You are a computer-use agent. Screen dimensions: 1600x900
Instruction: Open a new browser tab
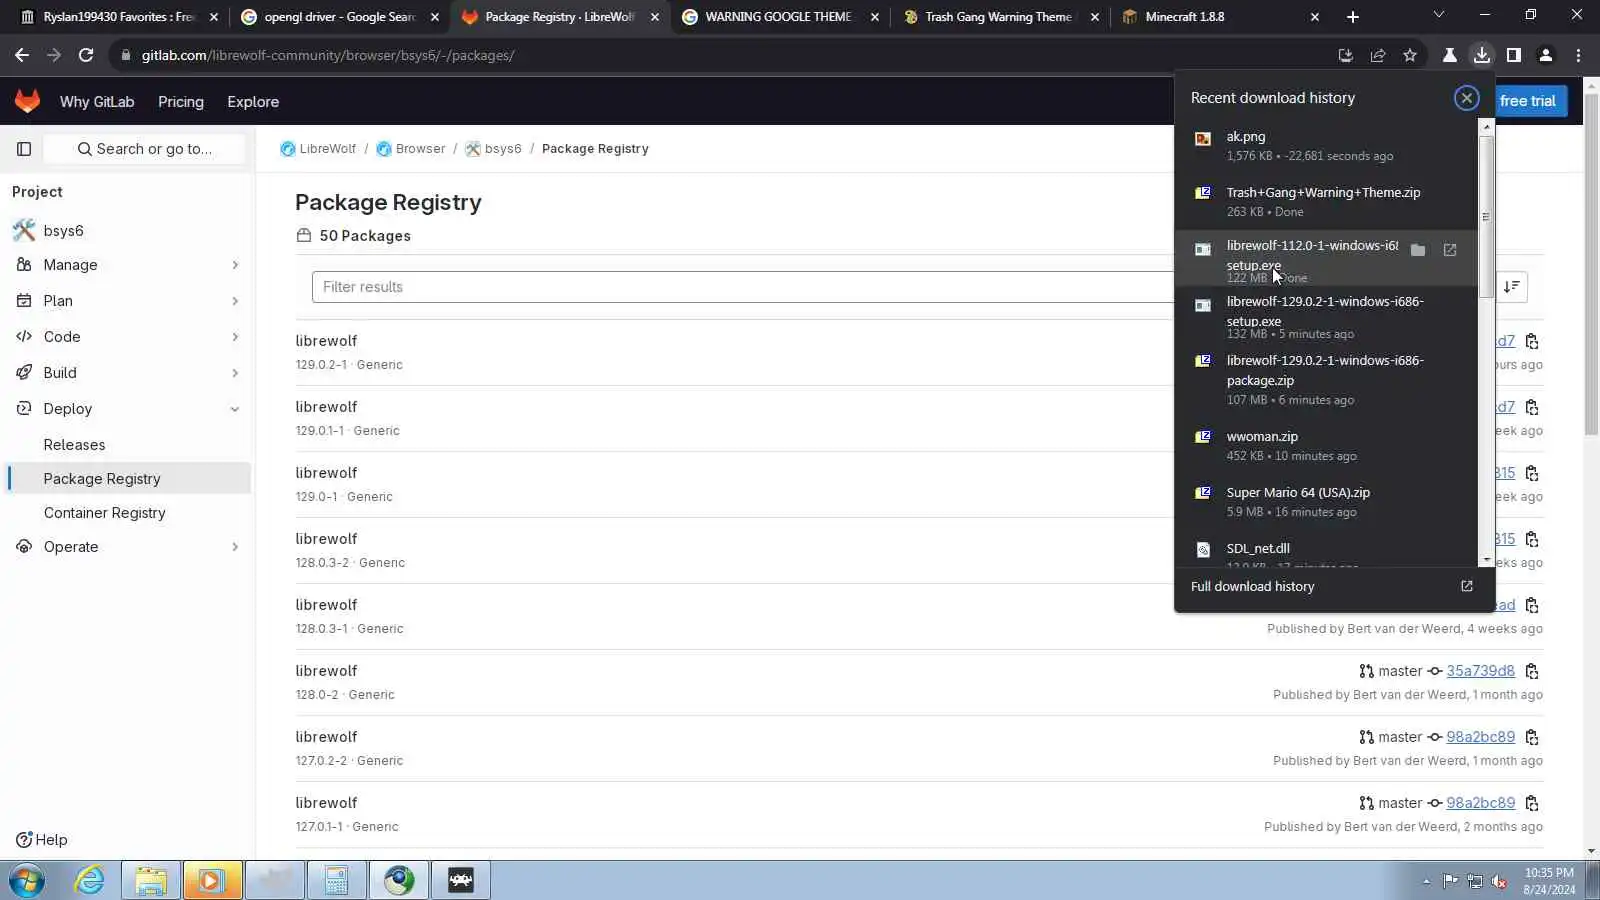click(1352, 17)
